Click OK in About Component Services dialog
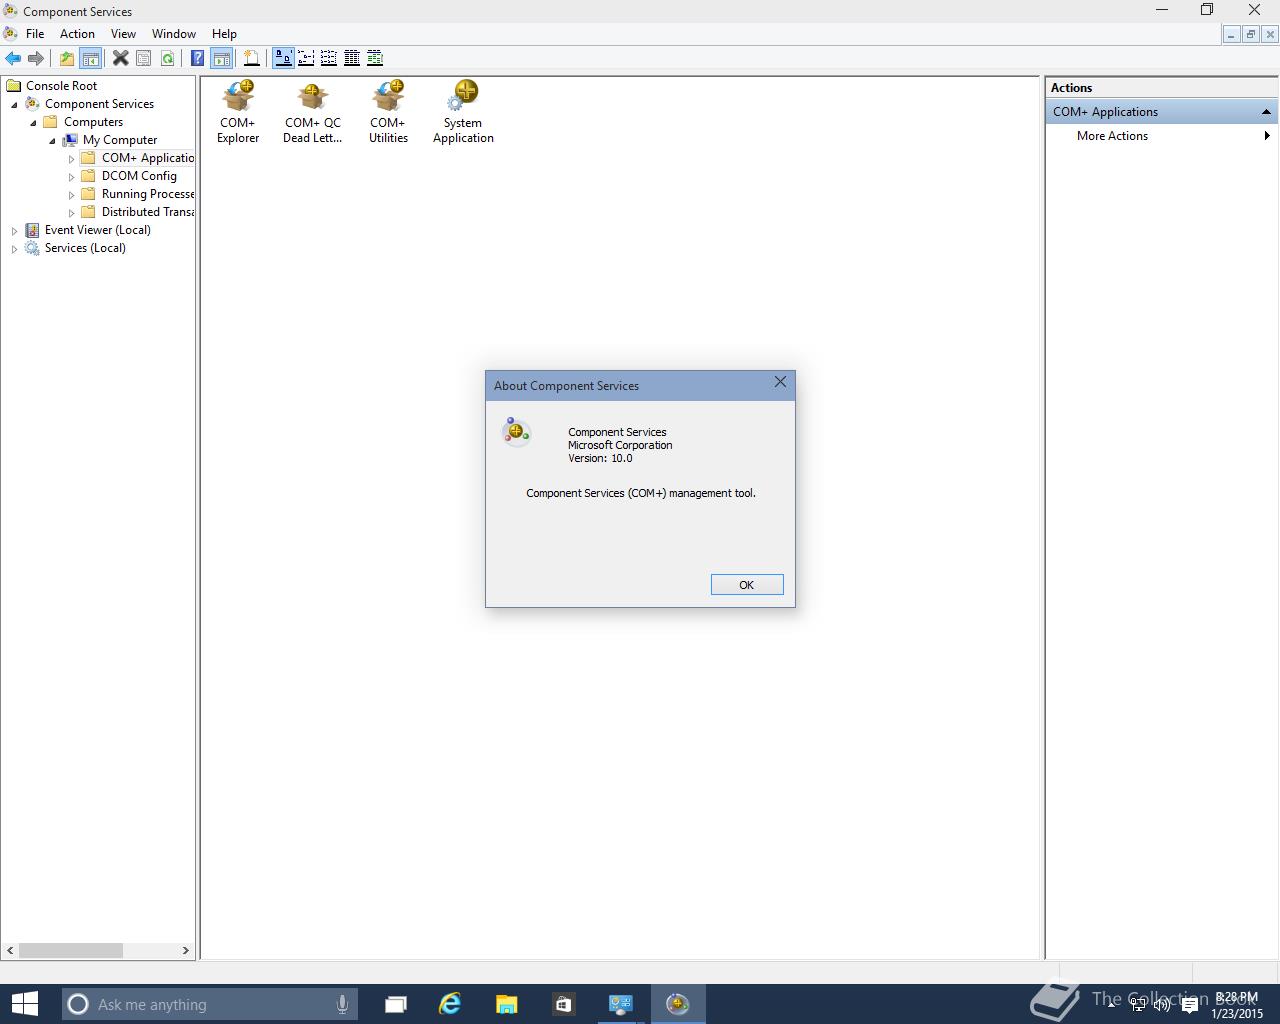Viewport: 1280px width, 1024px height. click(x=747, y=585)
